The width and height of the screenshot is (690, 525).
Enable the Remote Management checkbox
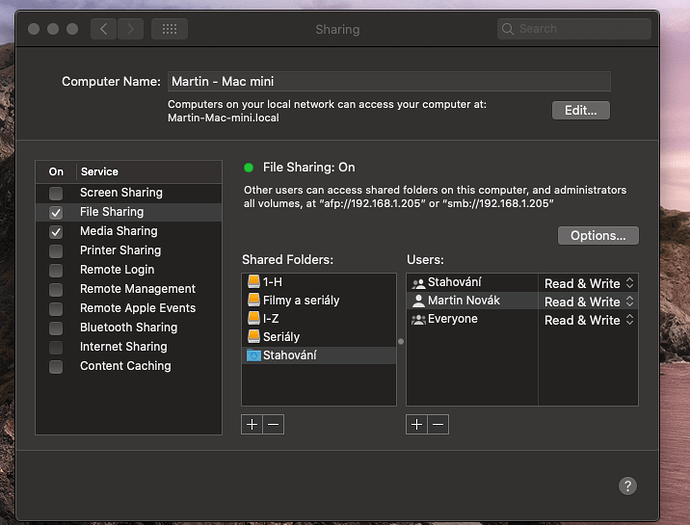click(x=56, y=290)
